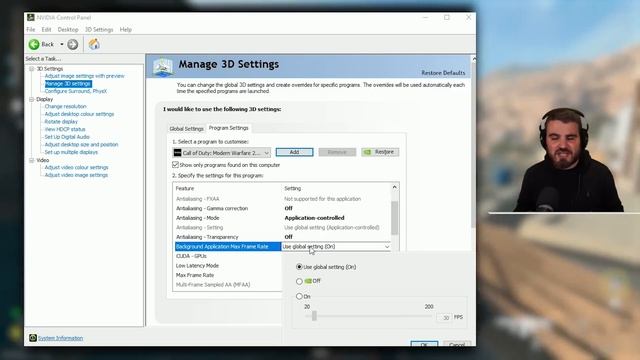
Task: Click Application-controlled setting value
Action: pos(314,218)
